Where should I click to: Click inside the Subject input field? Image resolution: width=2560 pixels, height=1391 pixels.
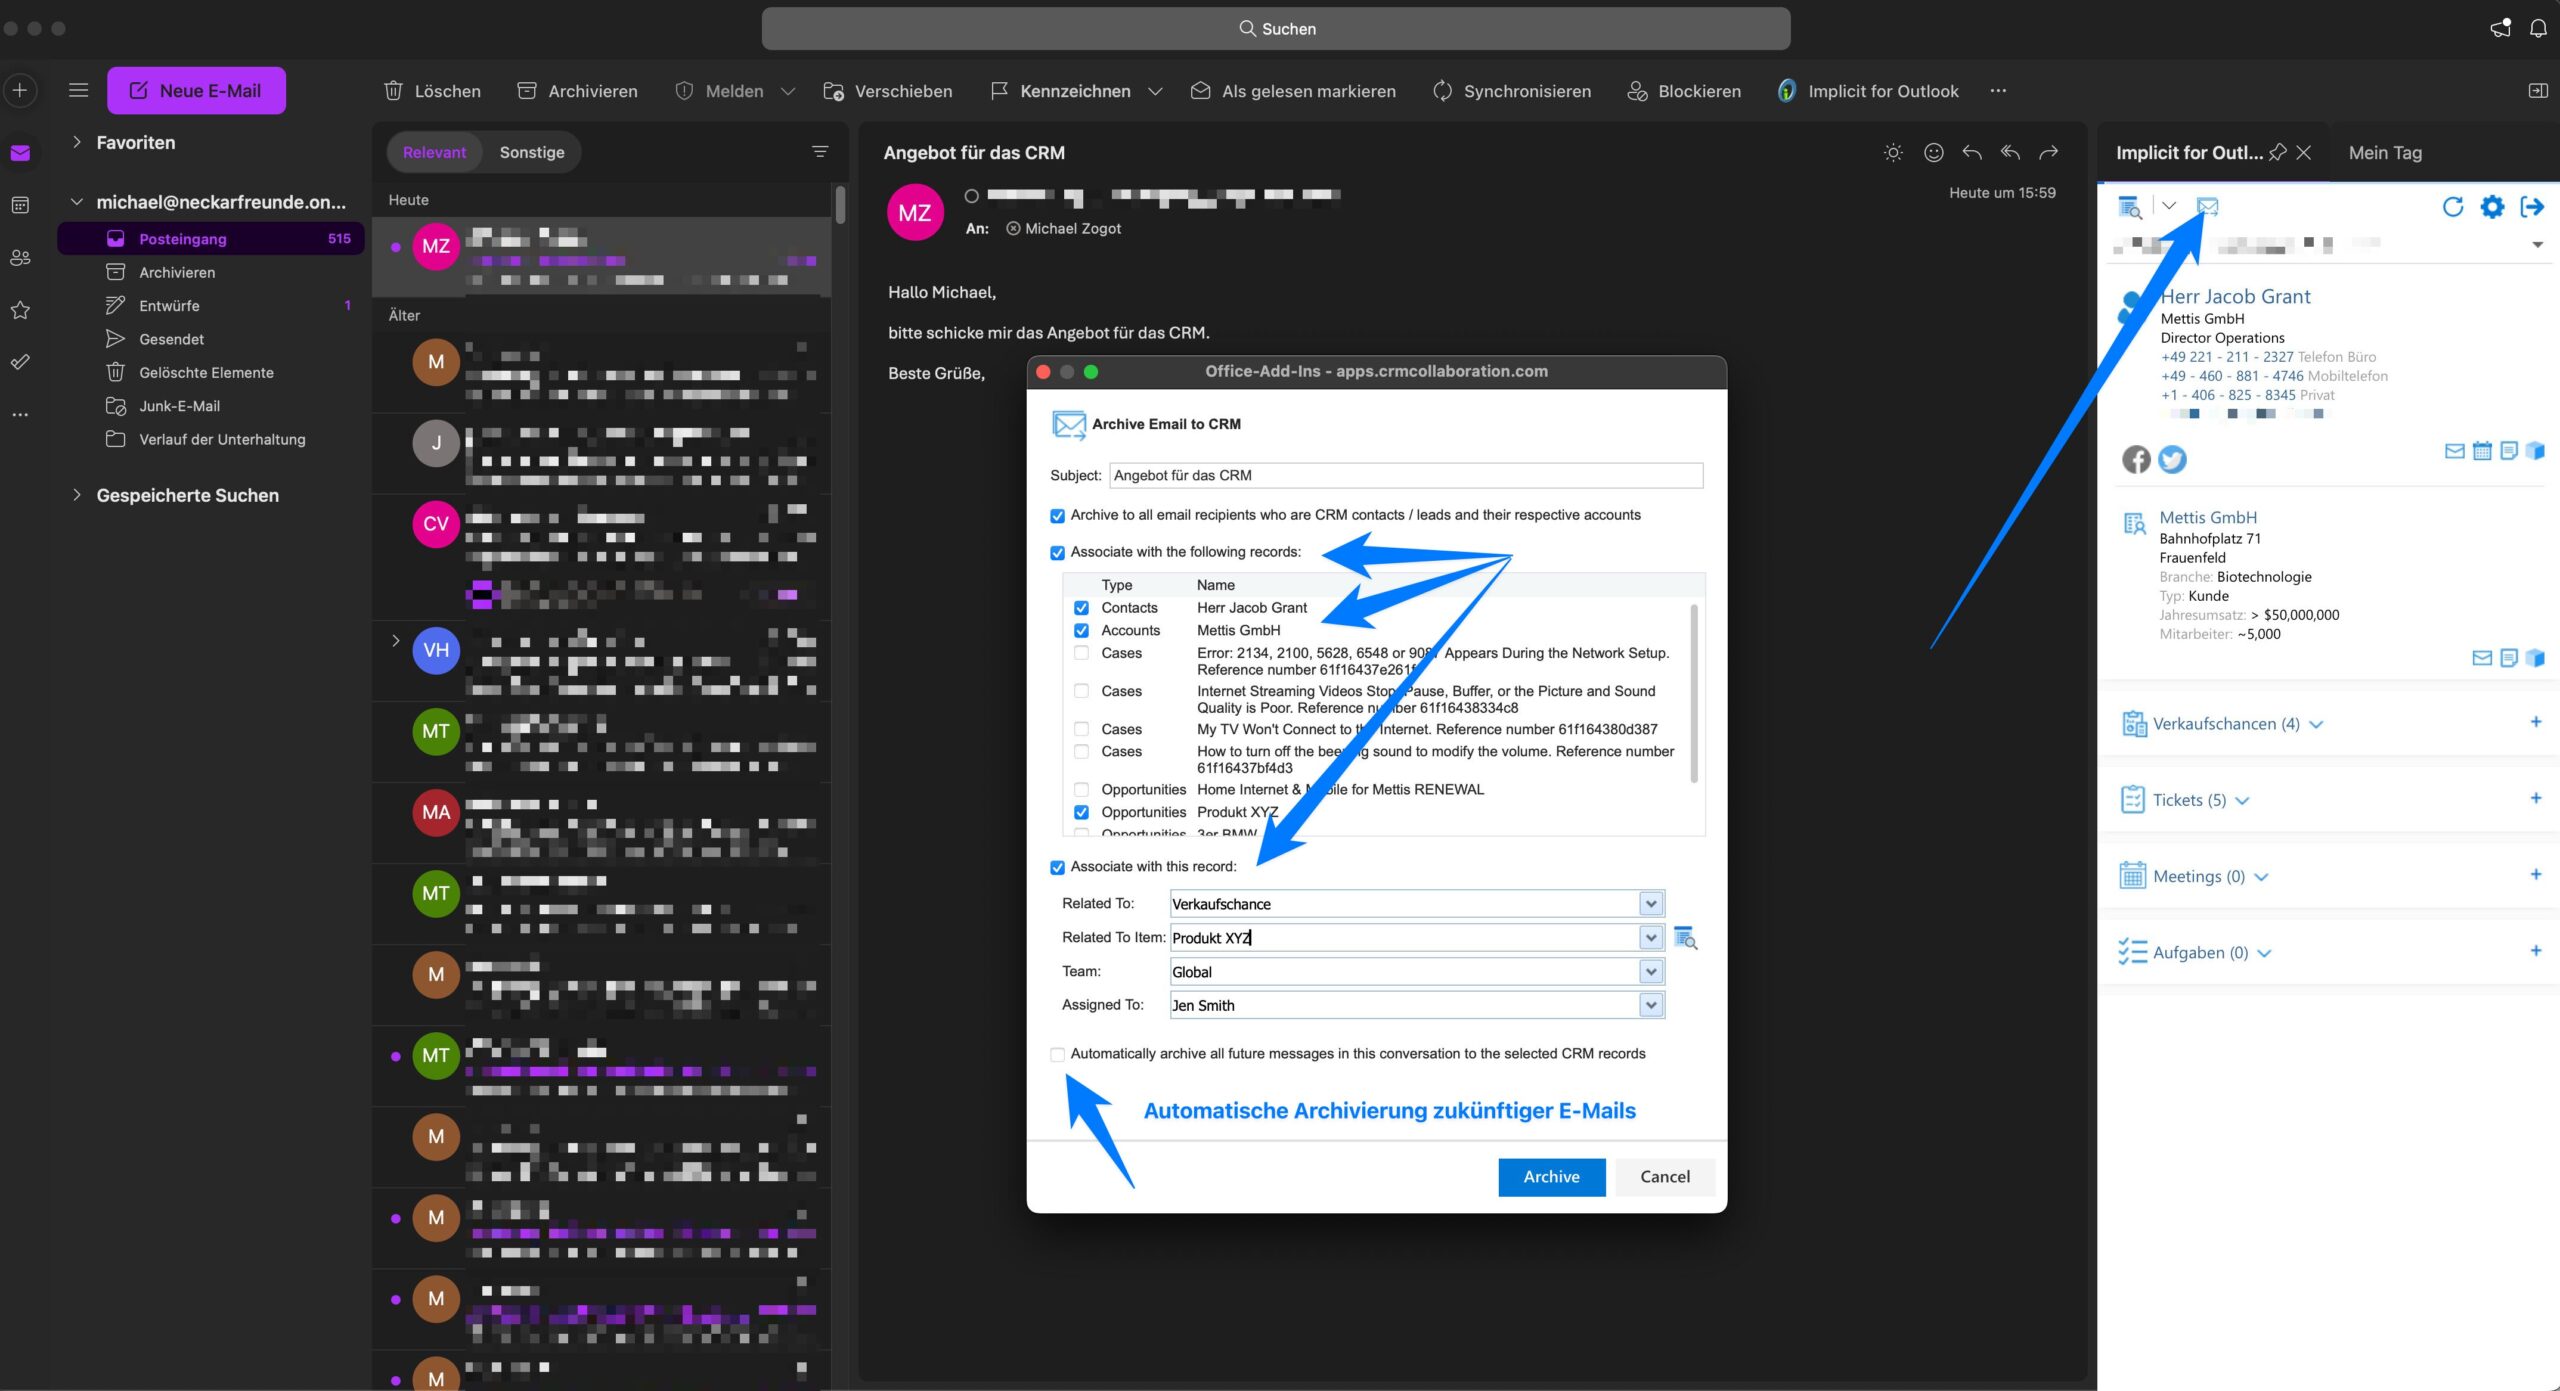pos(1406,476)
